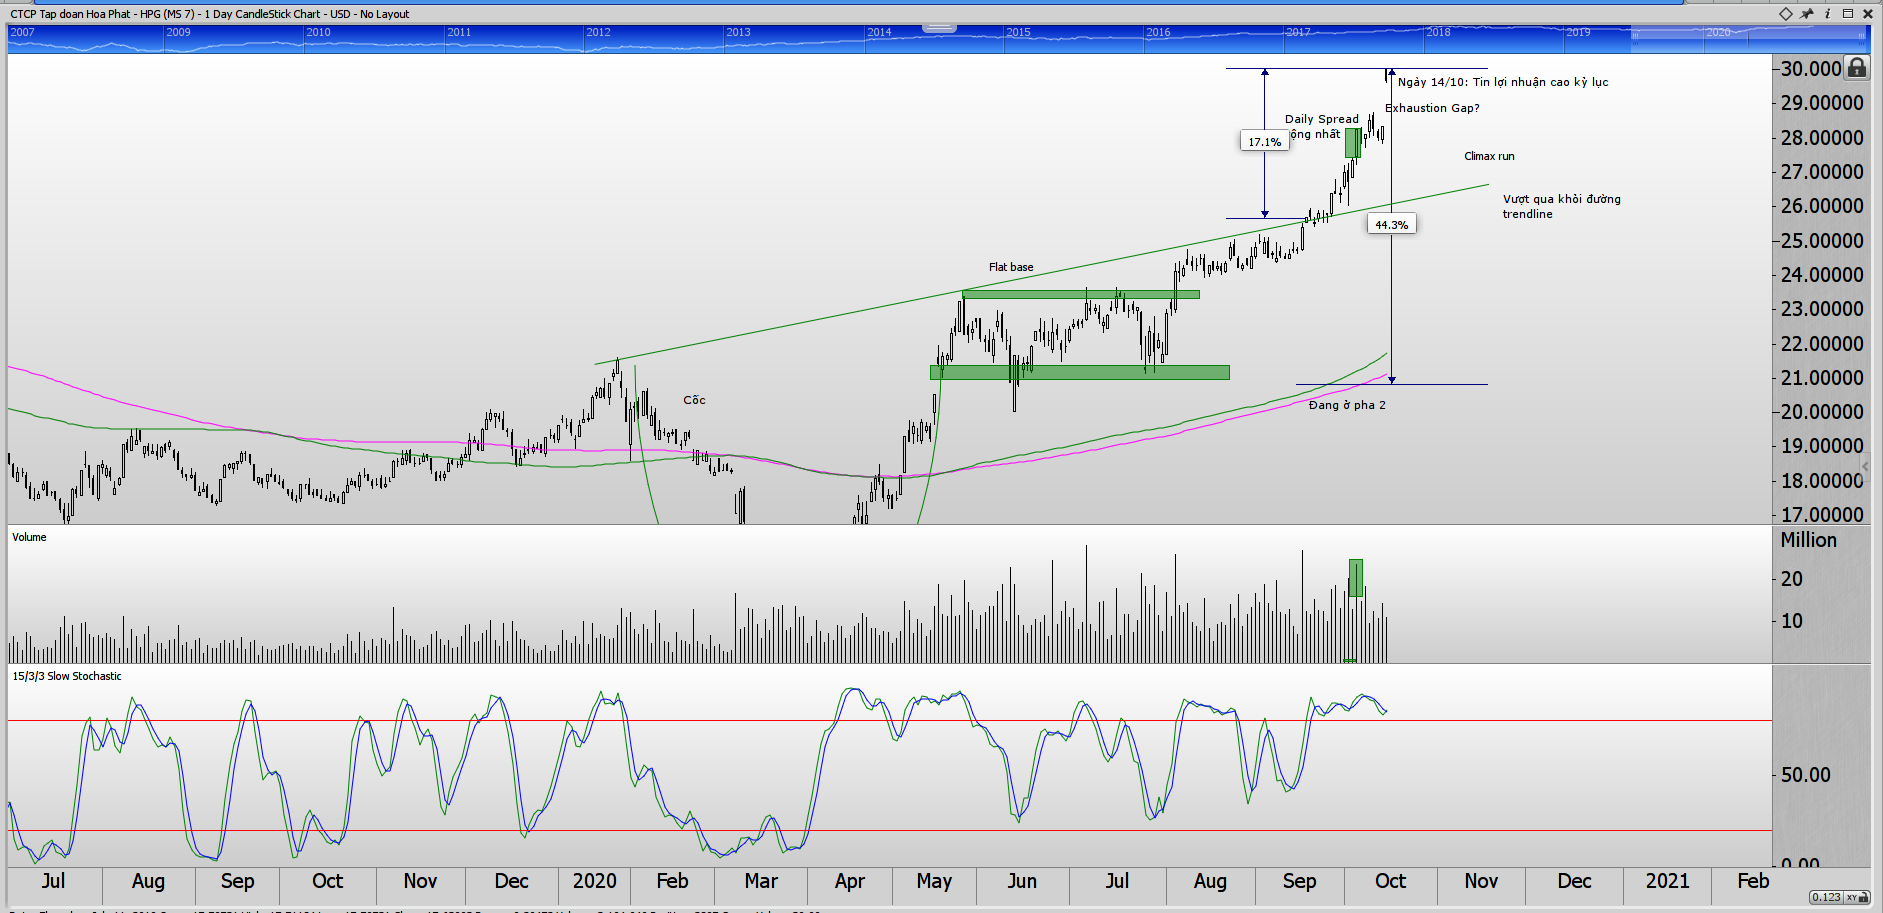Select the 17.1% measurement label
Viewport: 1883px width, 913px height.
coord(1264,142)
